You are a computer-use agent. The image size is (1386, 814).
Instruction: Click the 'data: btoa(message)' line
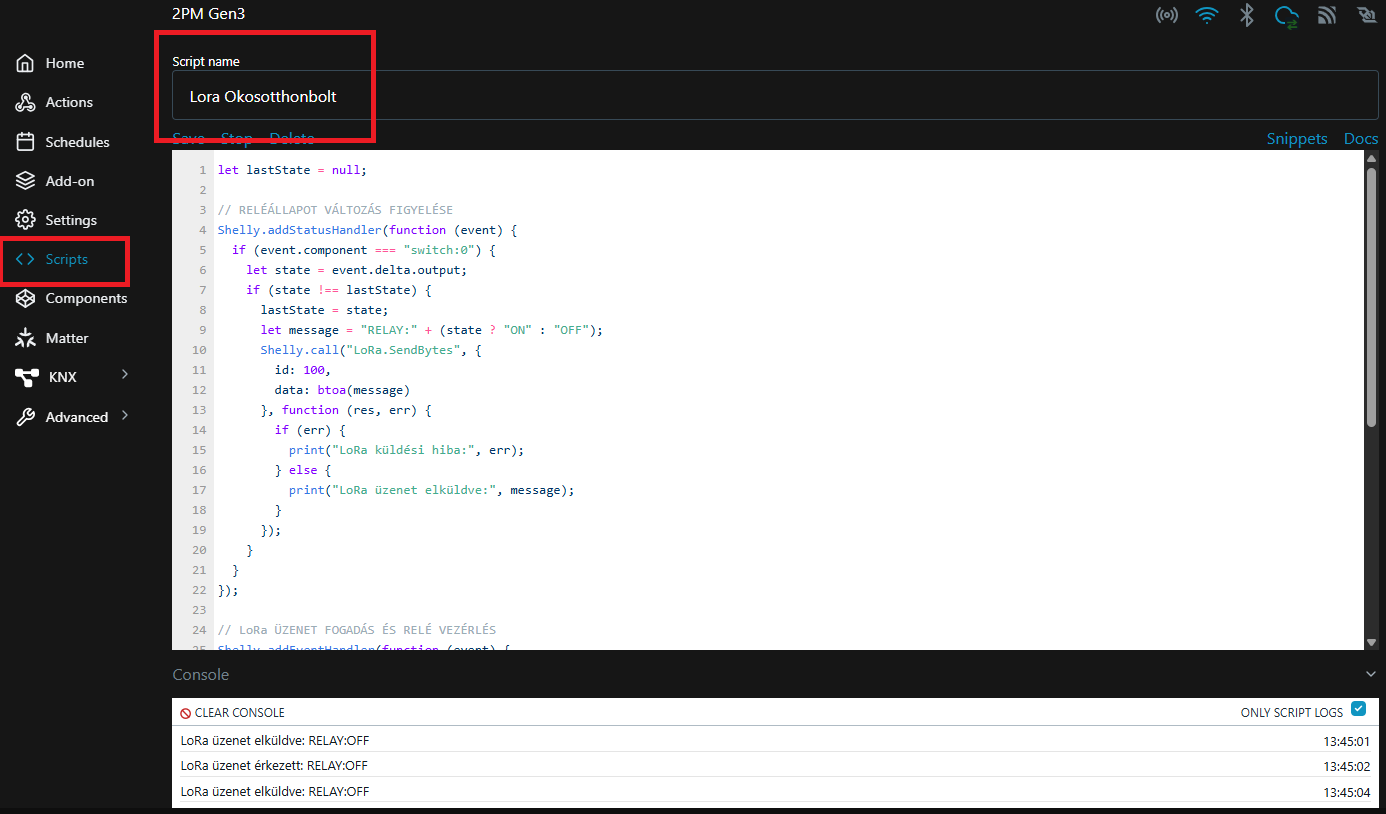point(342,390)
